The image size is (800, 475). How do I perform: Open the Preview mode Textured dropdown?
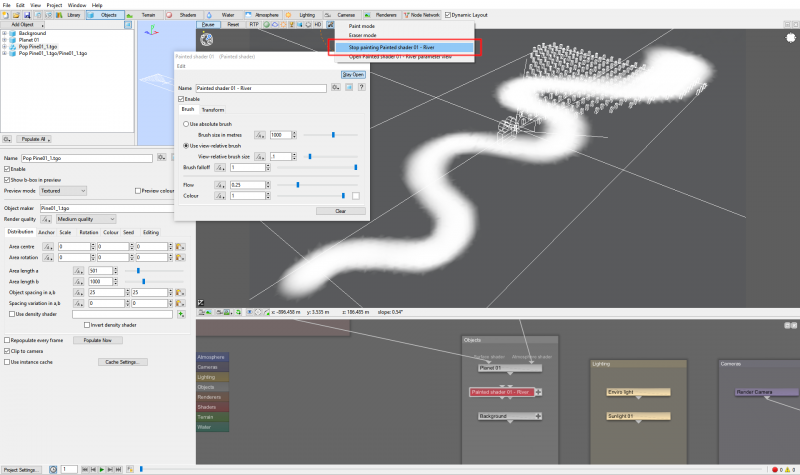(63, 191)
